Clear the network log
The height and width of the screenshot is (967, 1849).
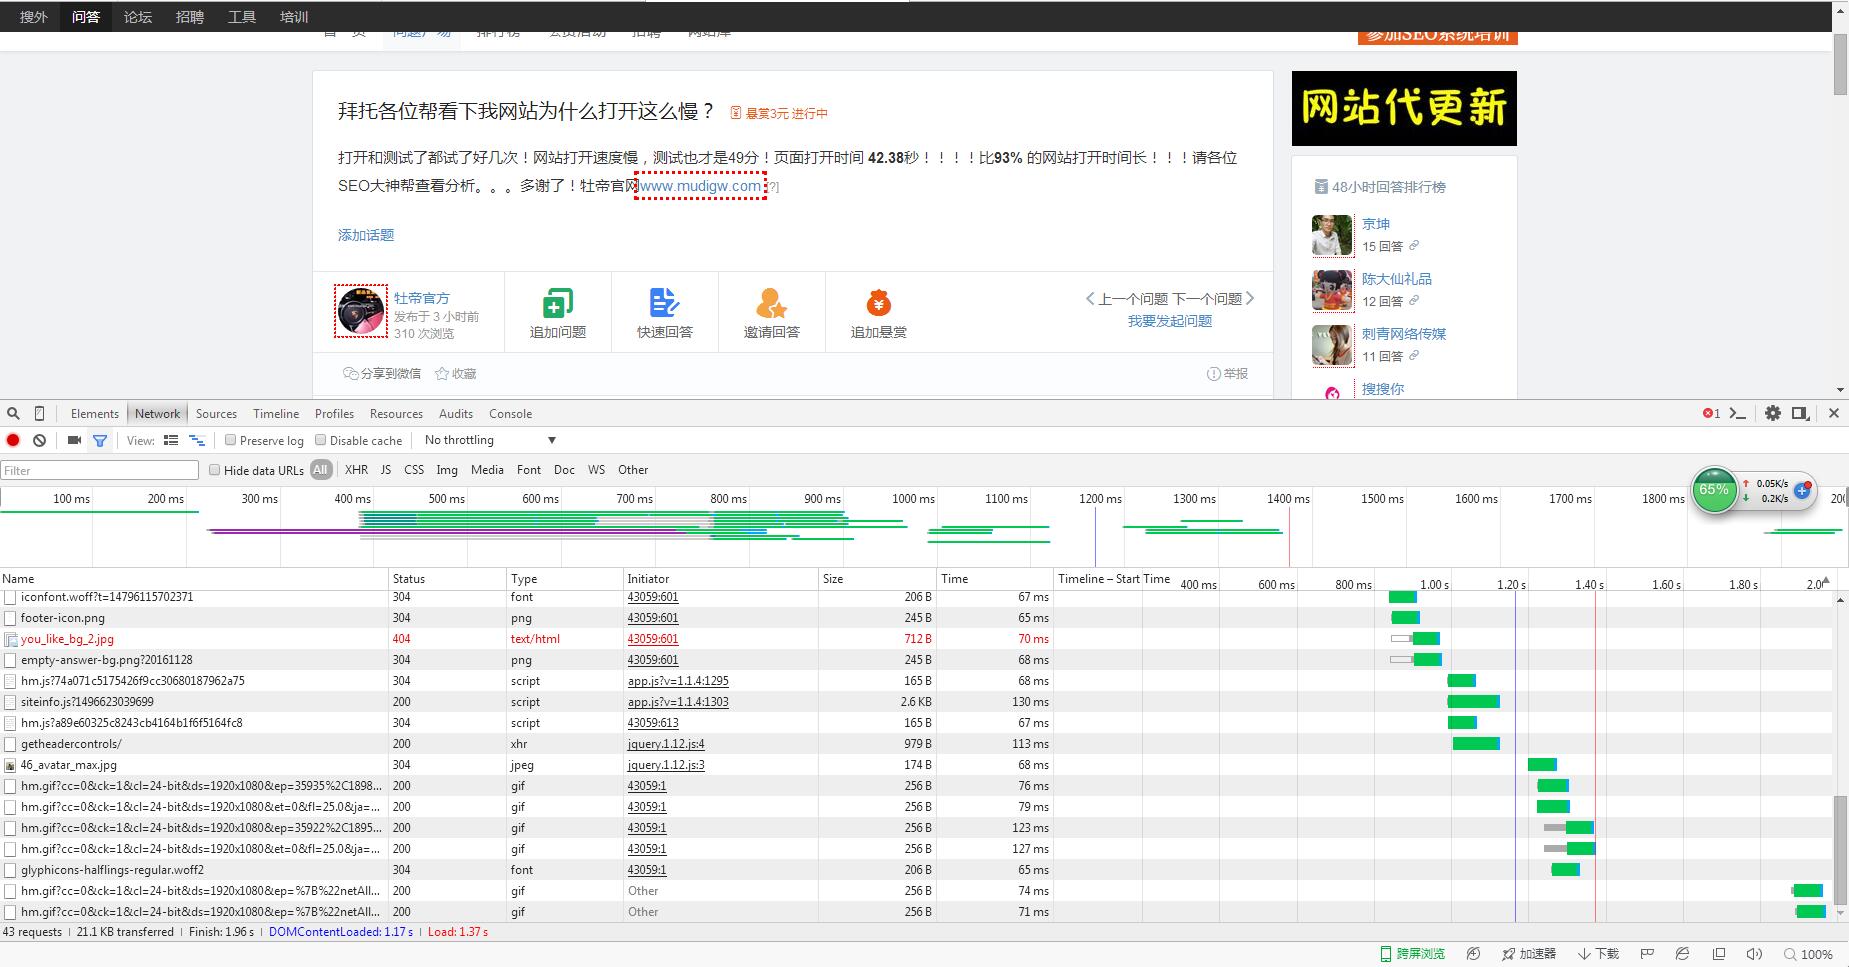coord(39,440)
